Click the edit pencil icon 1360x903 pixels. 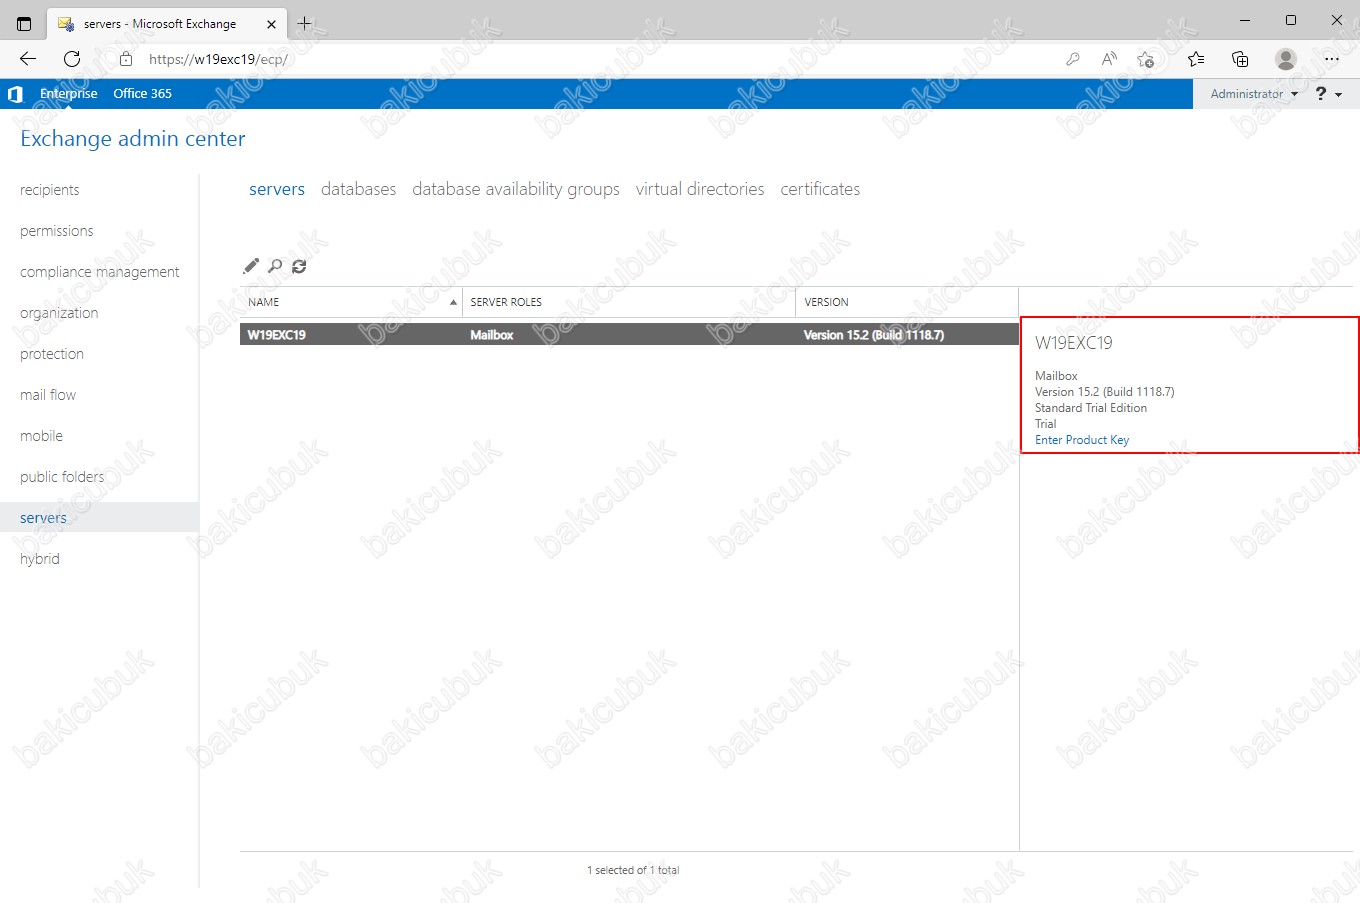[251, 266]
